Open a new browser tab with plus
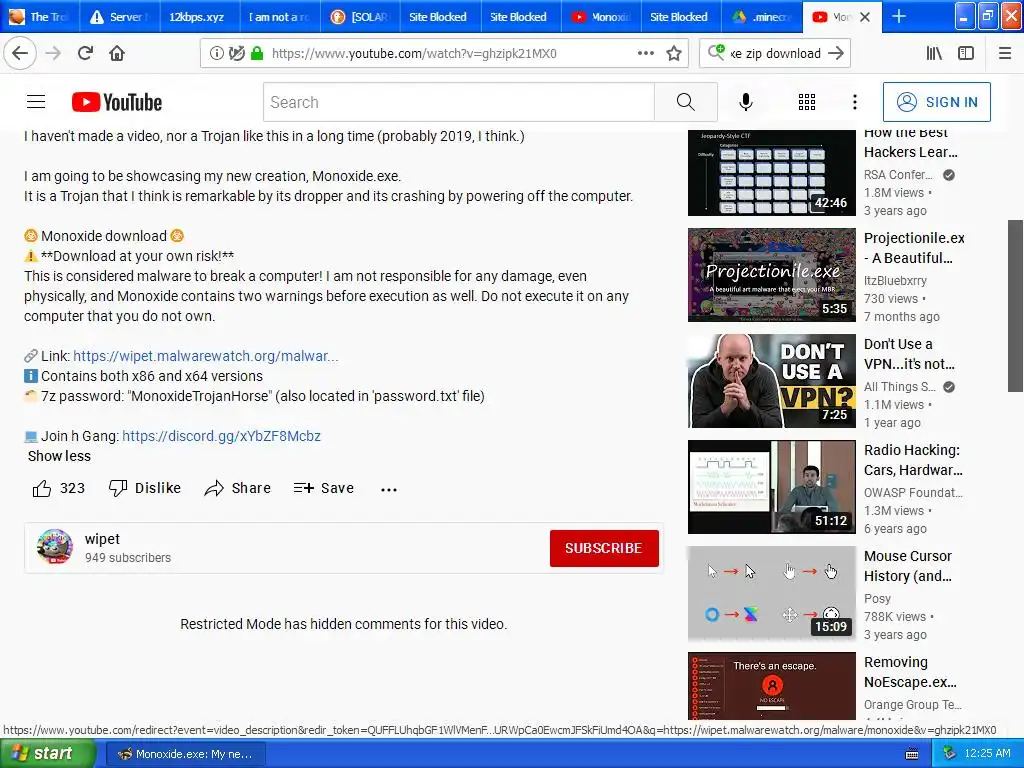The image size is (1024, 768). click(899, 16)
